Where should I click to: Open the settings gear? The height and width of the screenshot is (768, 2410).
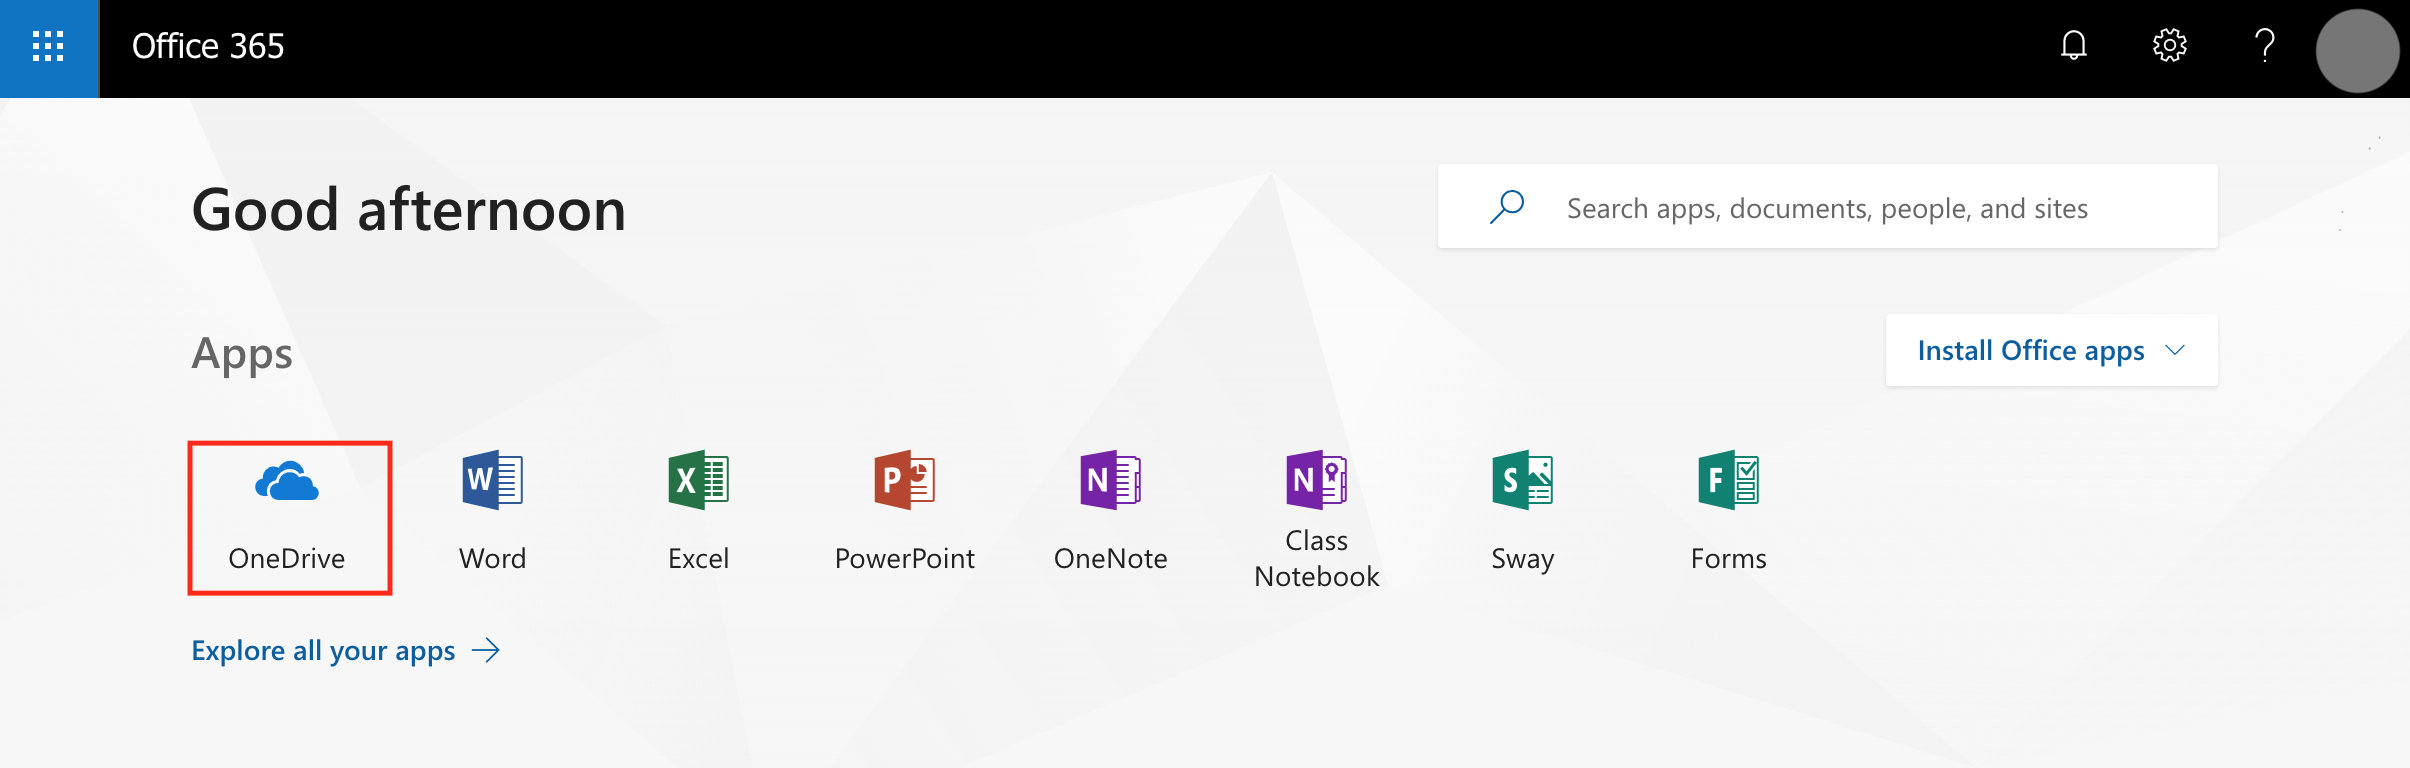coord(2169,46)
